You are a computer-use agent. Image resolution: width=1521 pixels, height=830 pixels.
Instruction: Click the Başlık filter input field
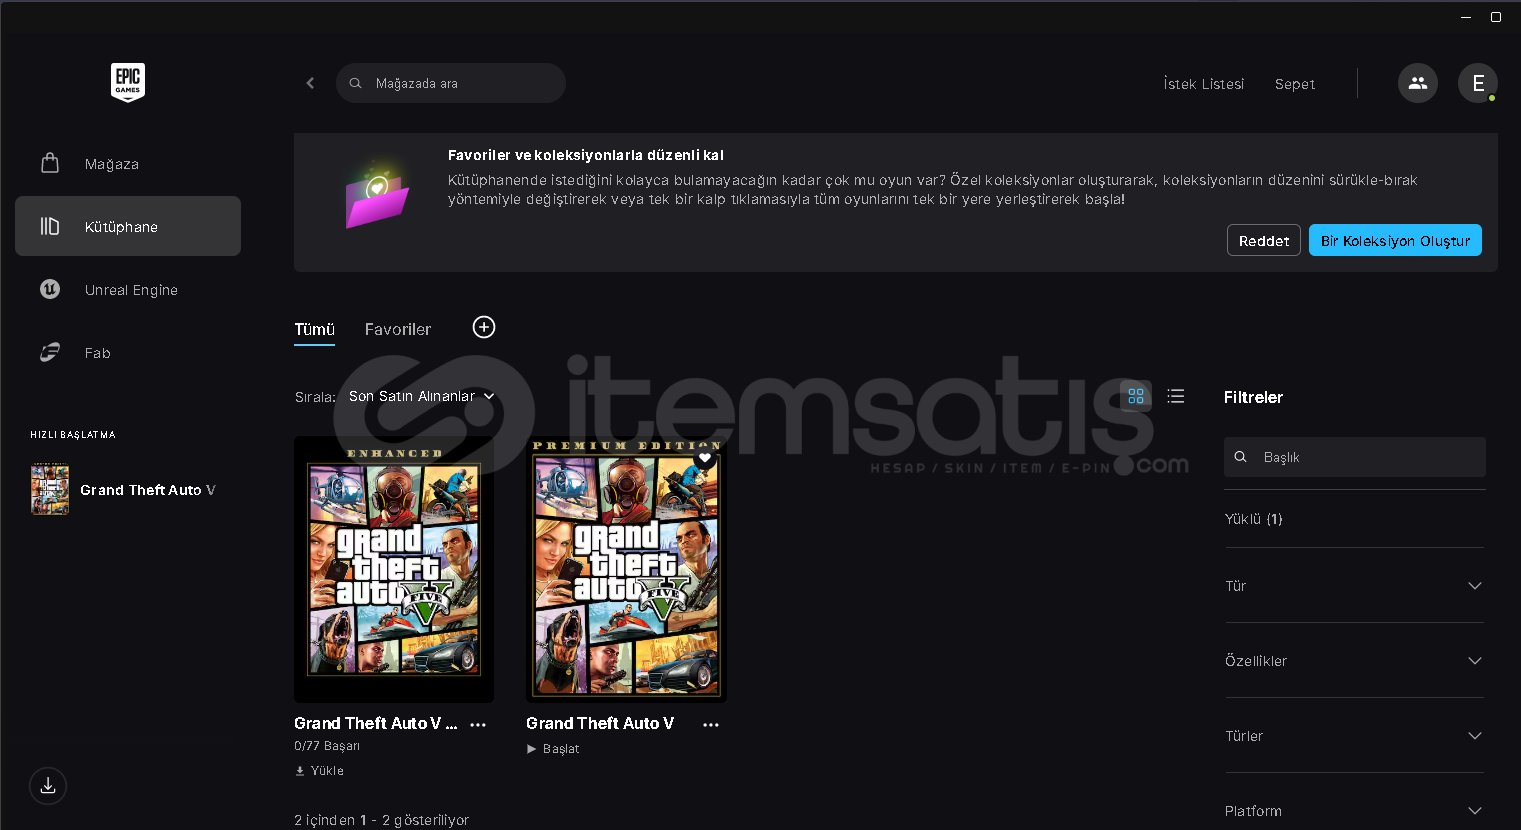point(1355,457)
